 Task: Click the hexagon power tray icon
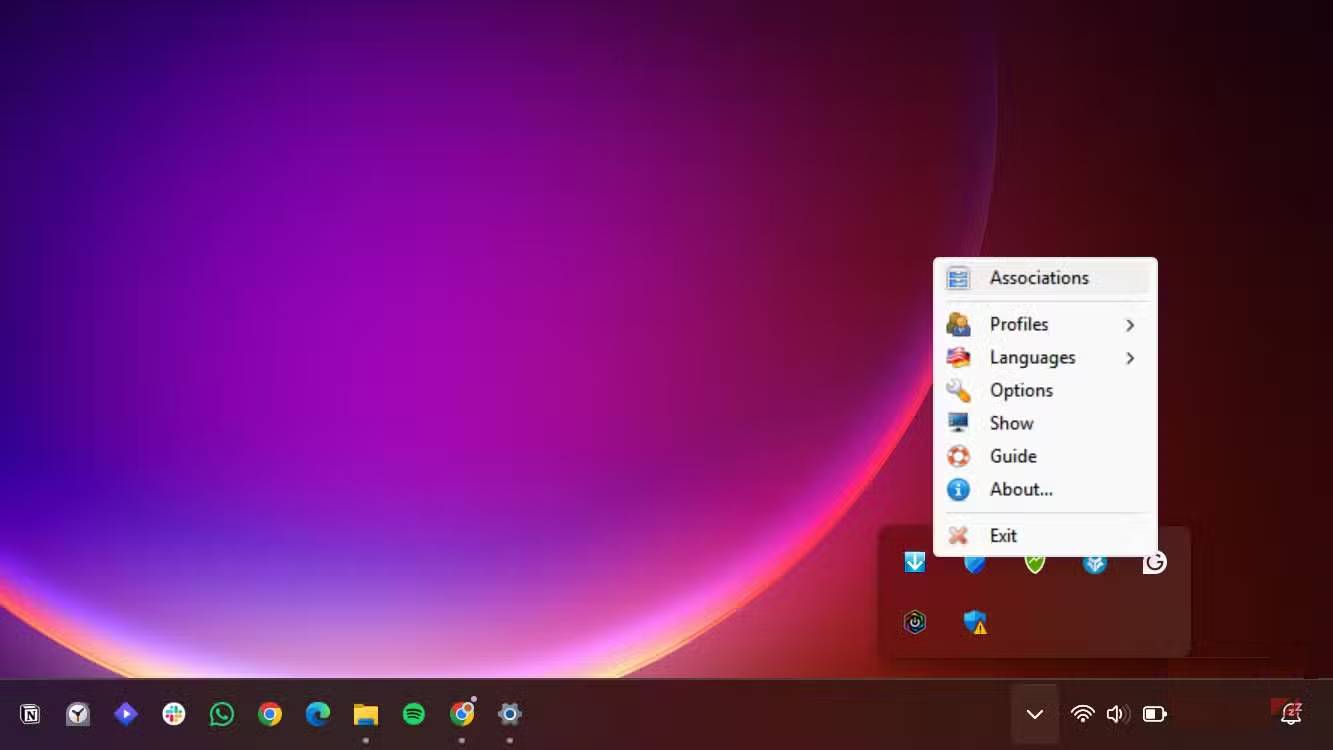pyautogui.click(x=915, y=622)
